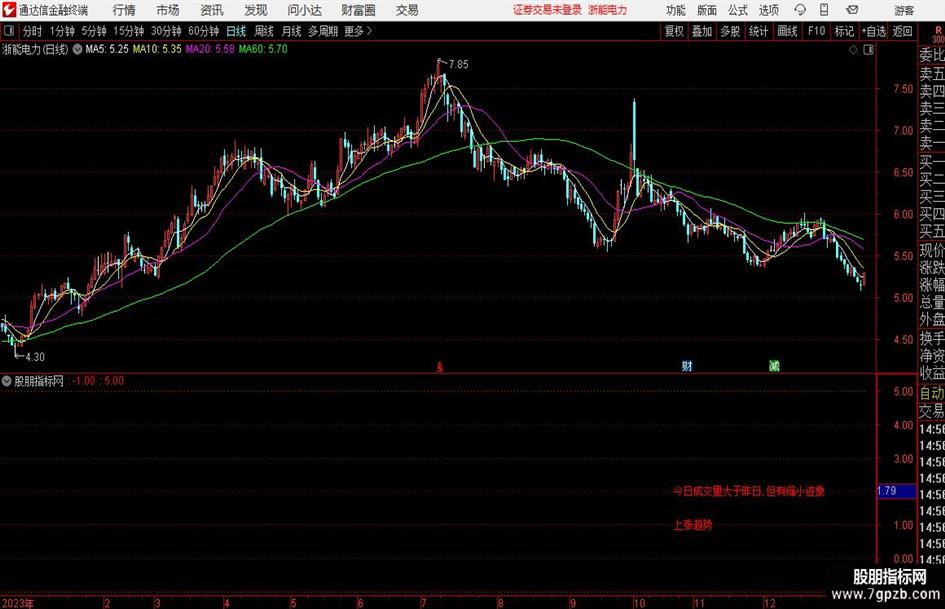This screenshot has width=945, height=609.
Task: Click the red 上涨趋势 text
Action: pos(692,525)
